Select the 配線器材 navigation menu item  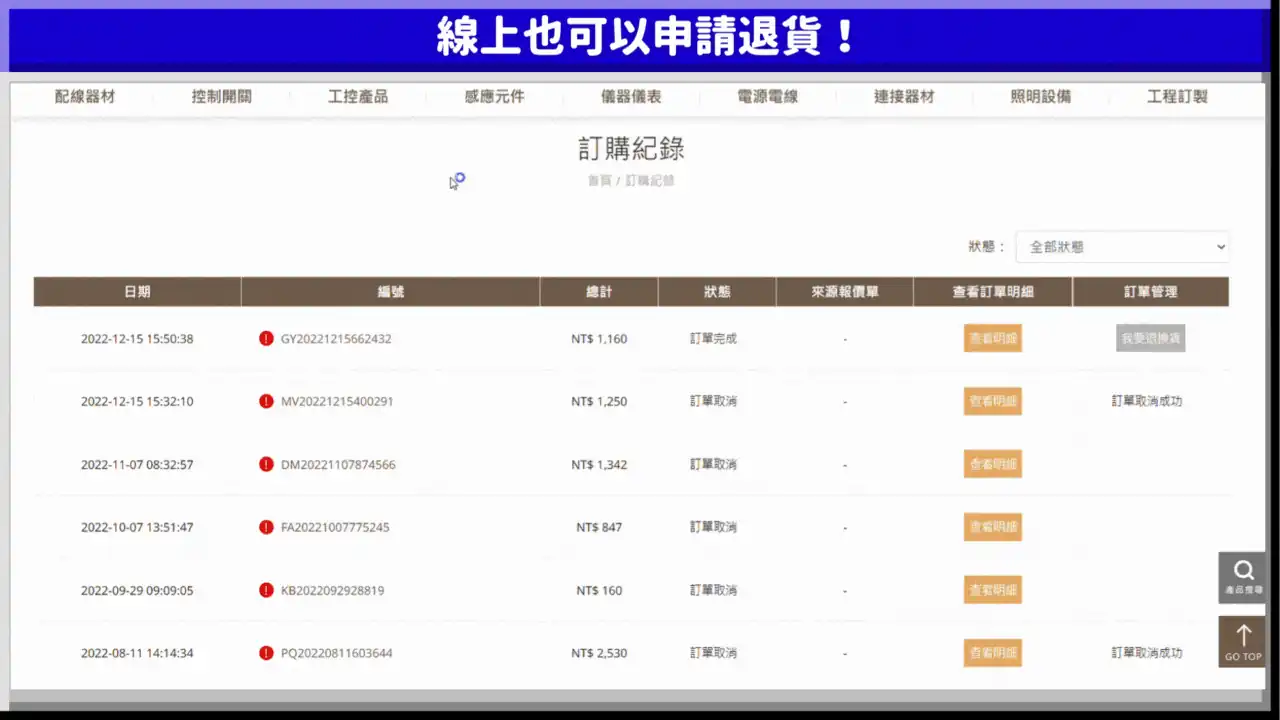pyautogui.click(x=85, y=96)
